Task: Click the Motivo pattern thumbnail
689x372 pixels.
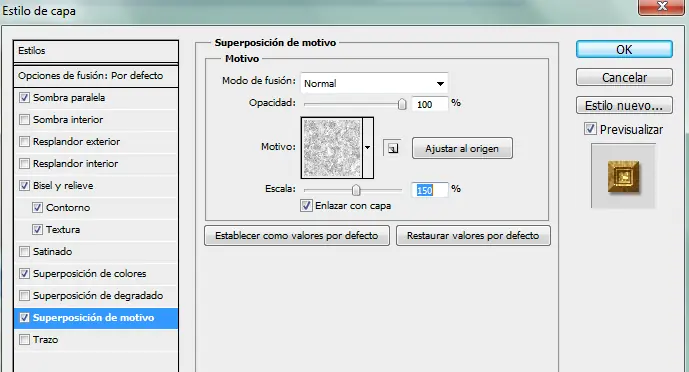Action: coord(332,148)
